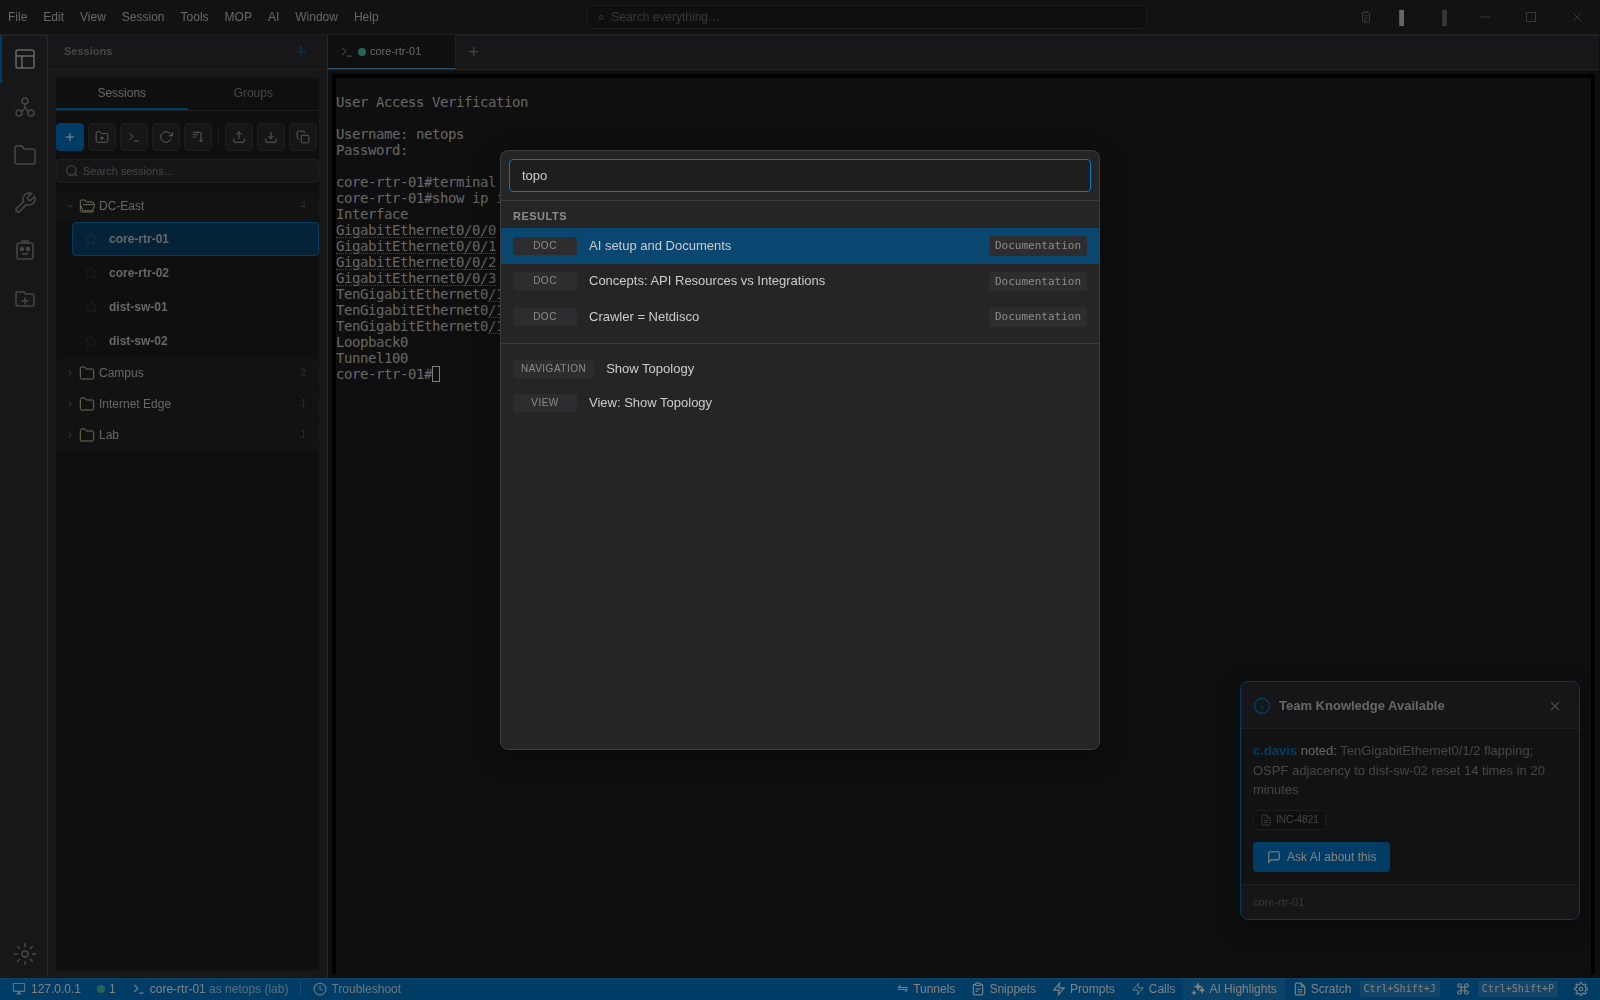The height and width of the screenshot is (1000, 1600).
Task: Toggle favorite star for dist-sw-02
Action: pyautogui.click(x=91, y=341)
